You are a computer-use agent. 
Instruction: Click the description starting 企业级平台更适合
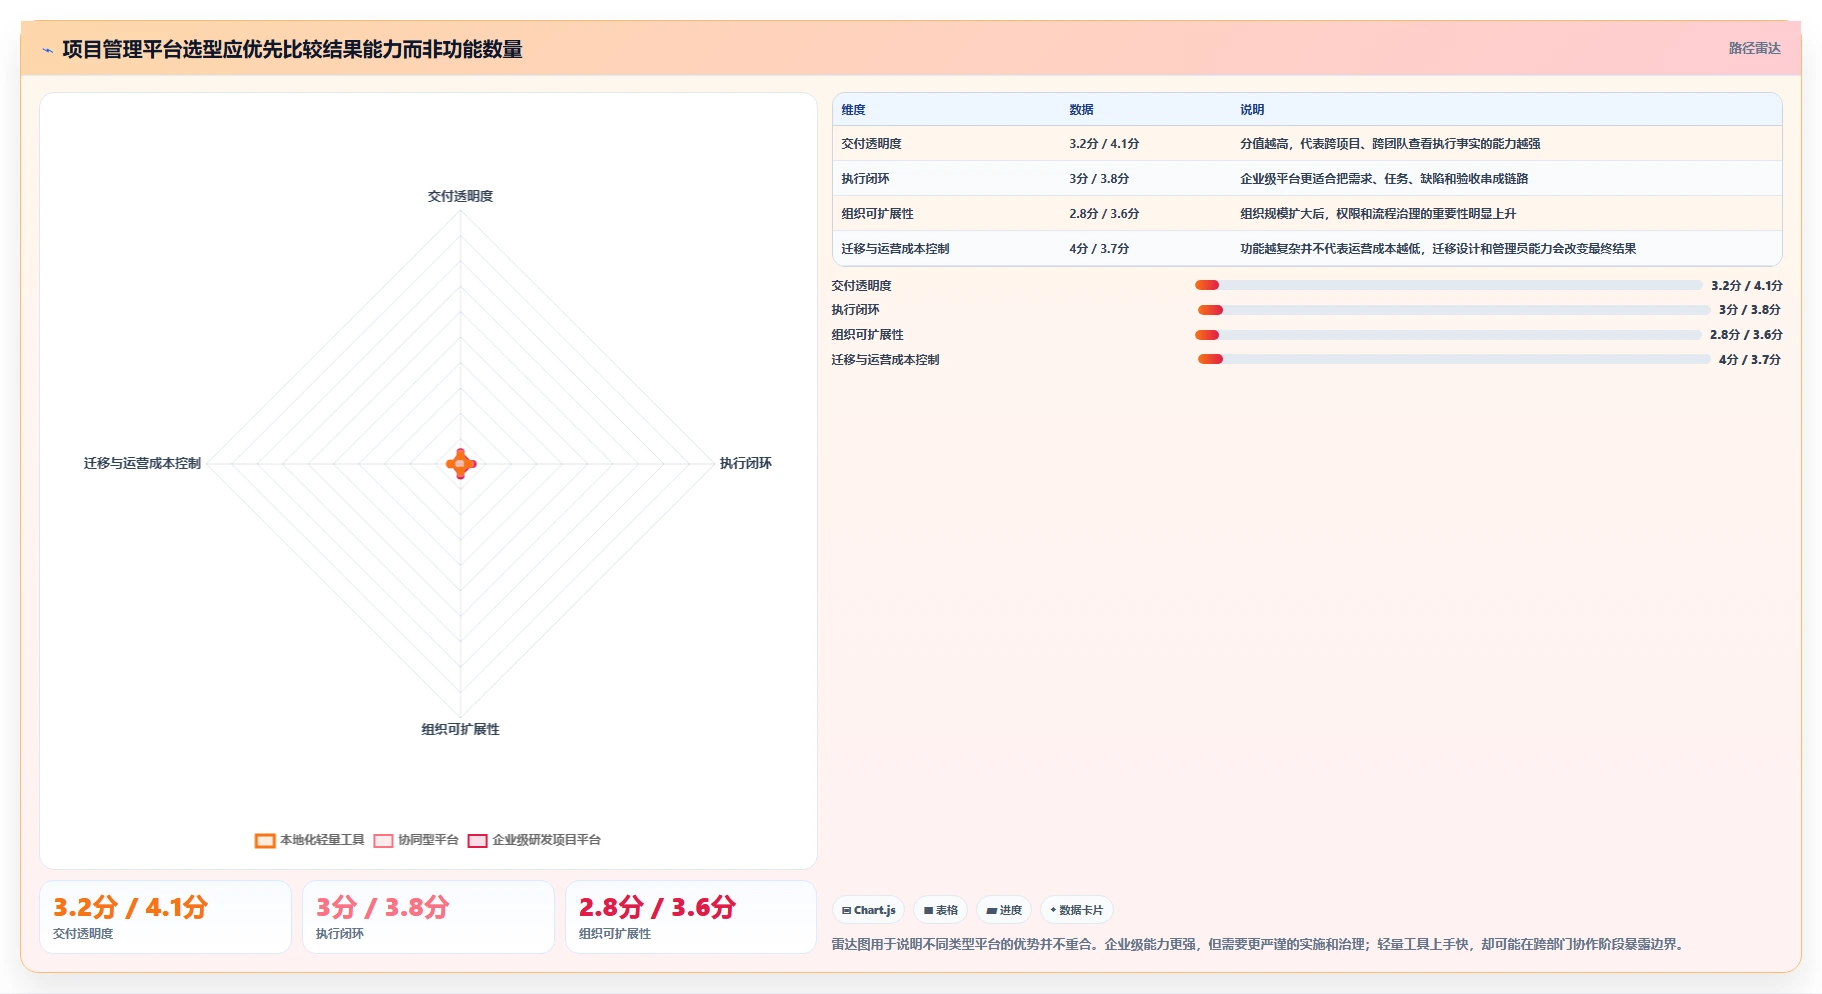point(1384,179)
